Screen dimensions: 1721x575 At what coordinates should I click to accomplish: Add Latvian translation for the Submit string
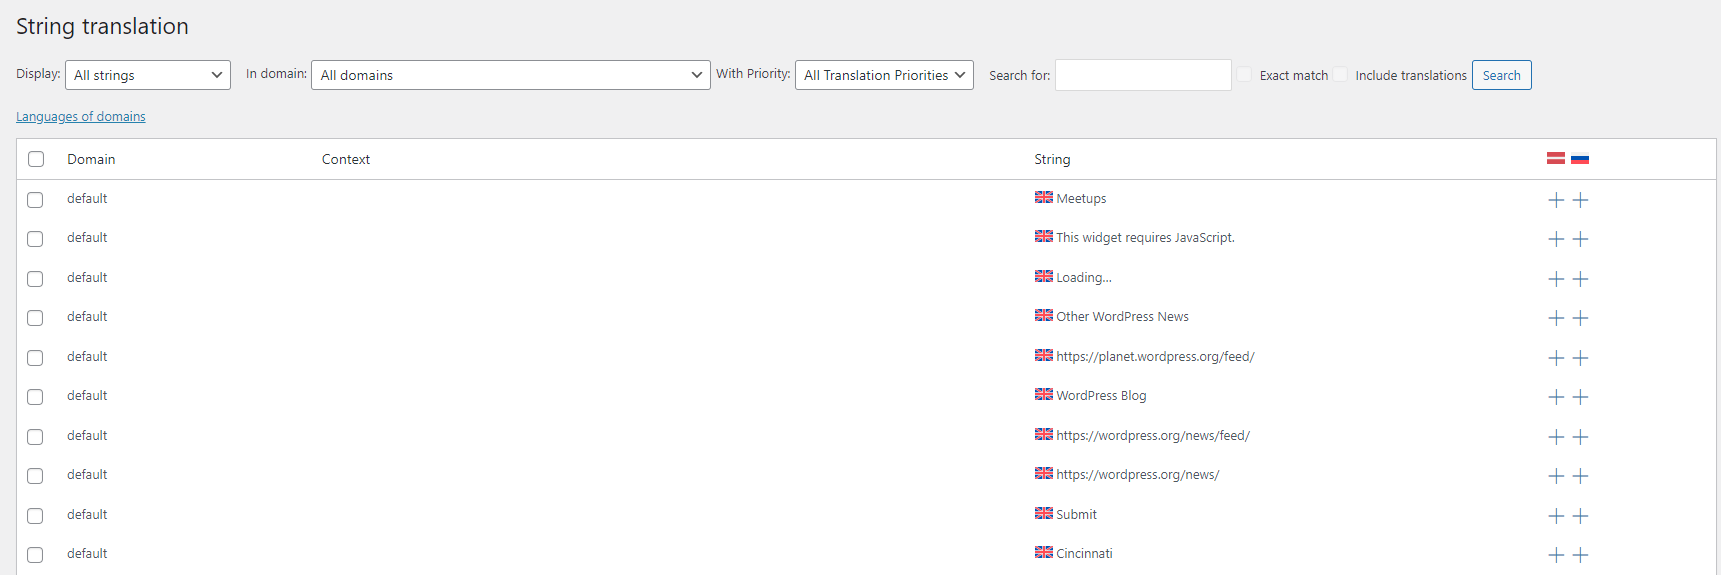tap(1555, 516)
